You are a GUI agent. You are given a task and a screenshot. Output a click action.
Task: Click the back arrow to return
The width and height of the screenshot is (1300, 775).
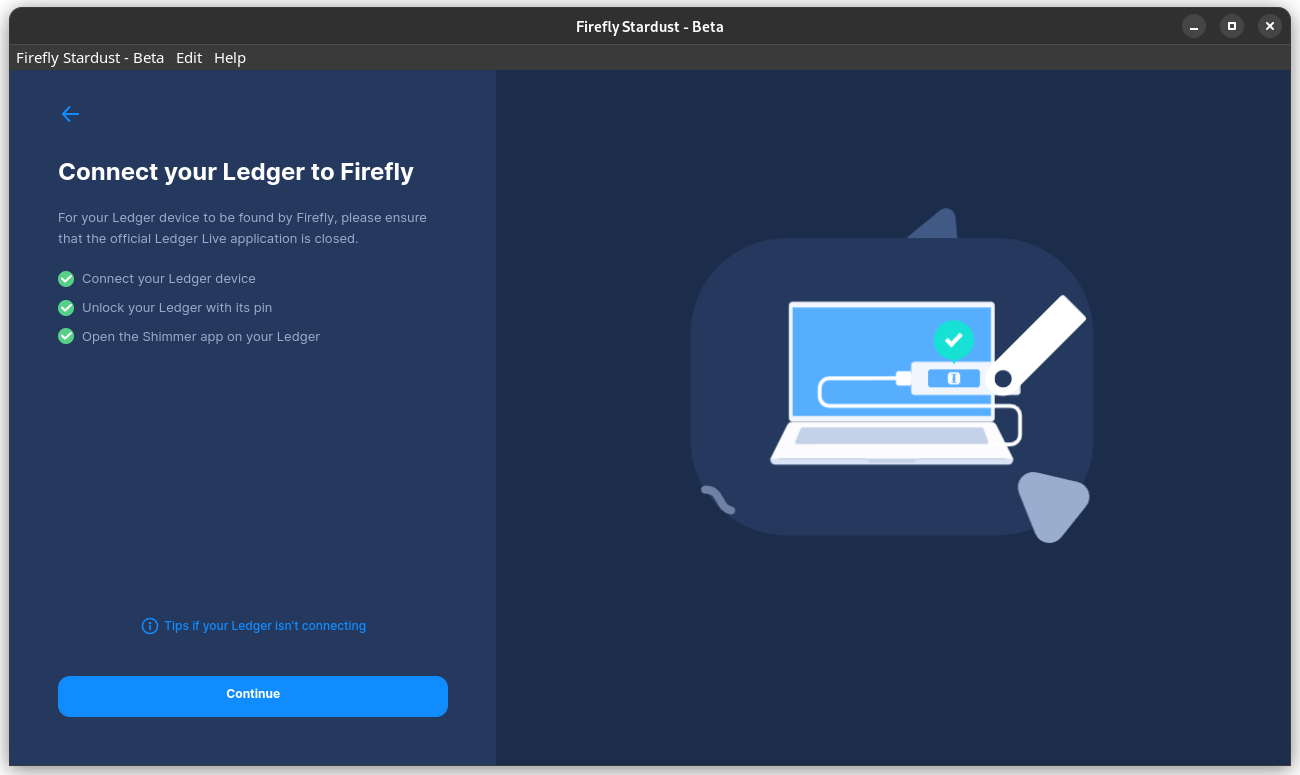pyautogui.click(x=70, y=114)
